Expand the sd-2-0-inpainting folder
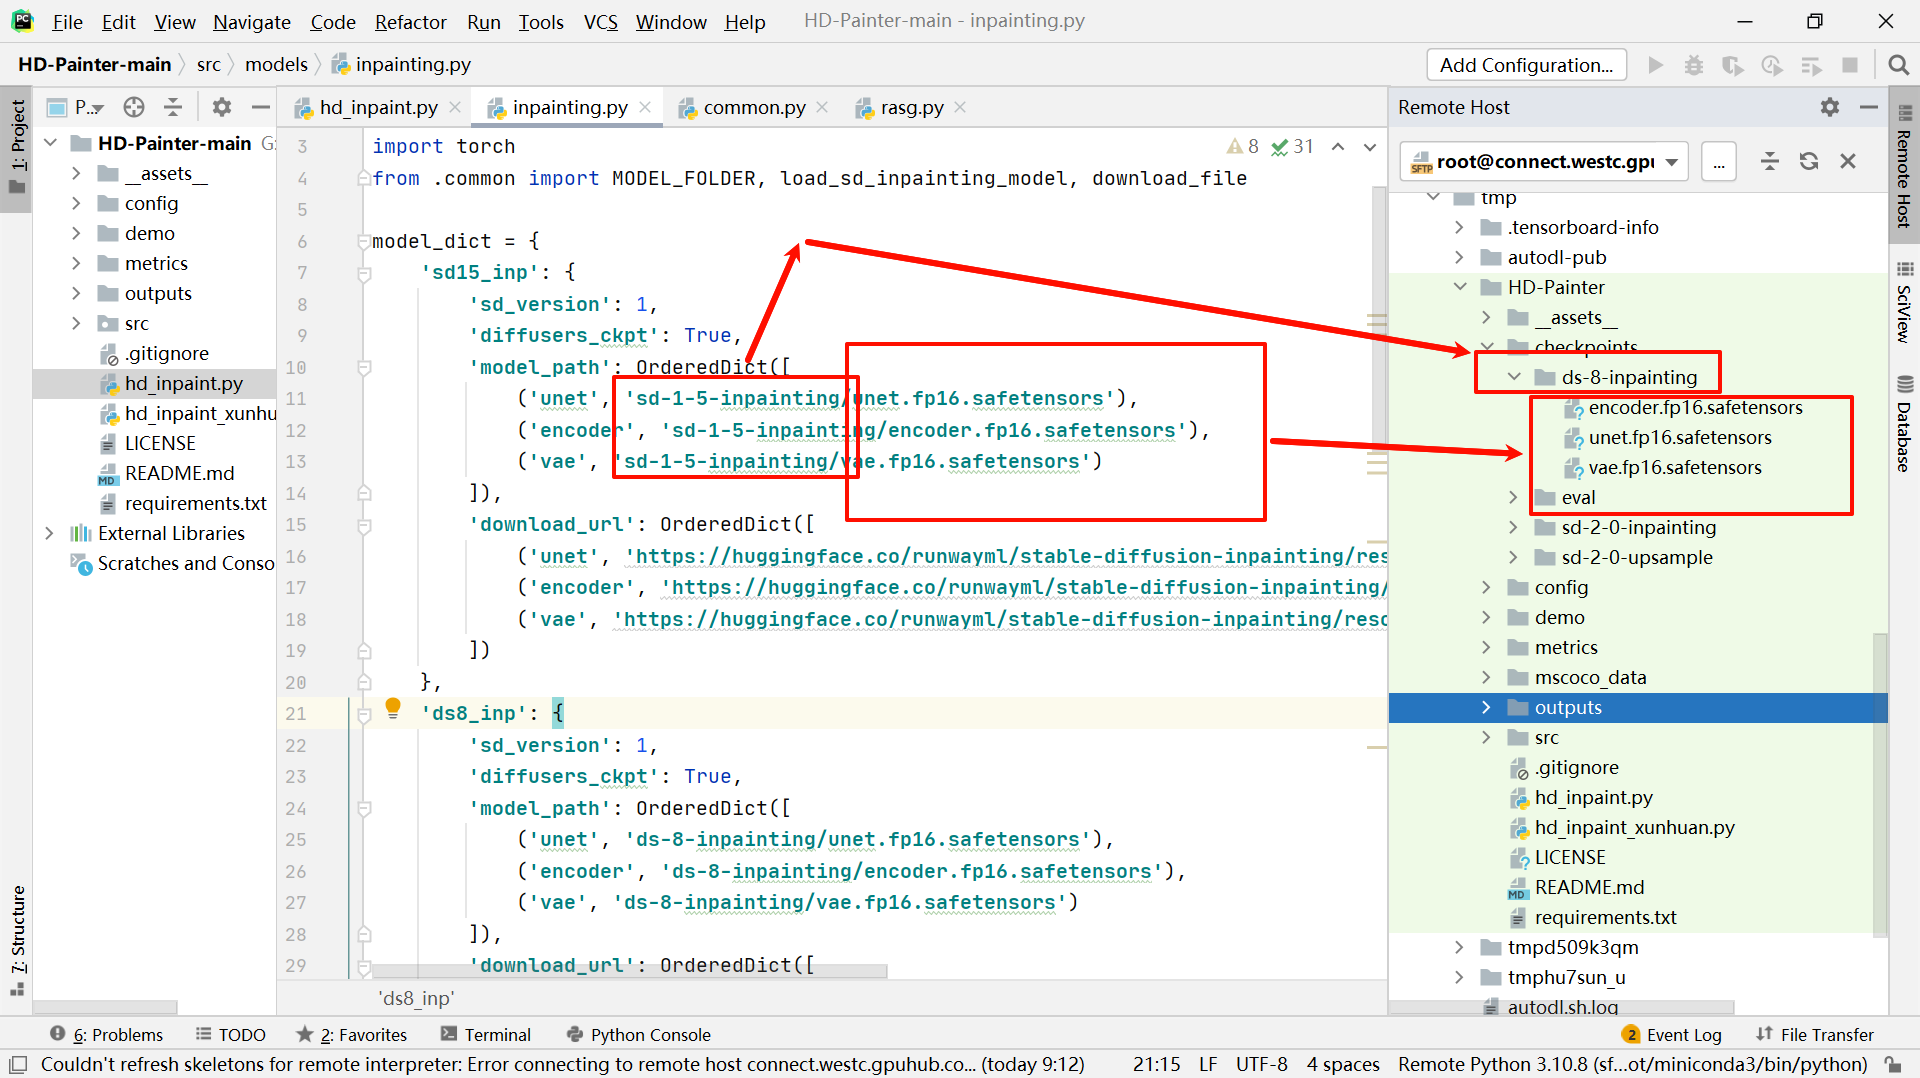This screenshot has width=1920, height=1078. (x=1513, y=527)
